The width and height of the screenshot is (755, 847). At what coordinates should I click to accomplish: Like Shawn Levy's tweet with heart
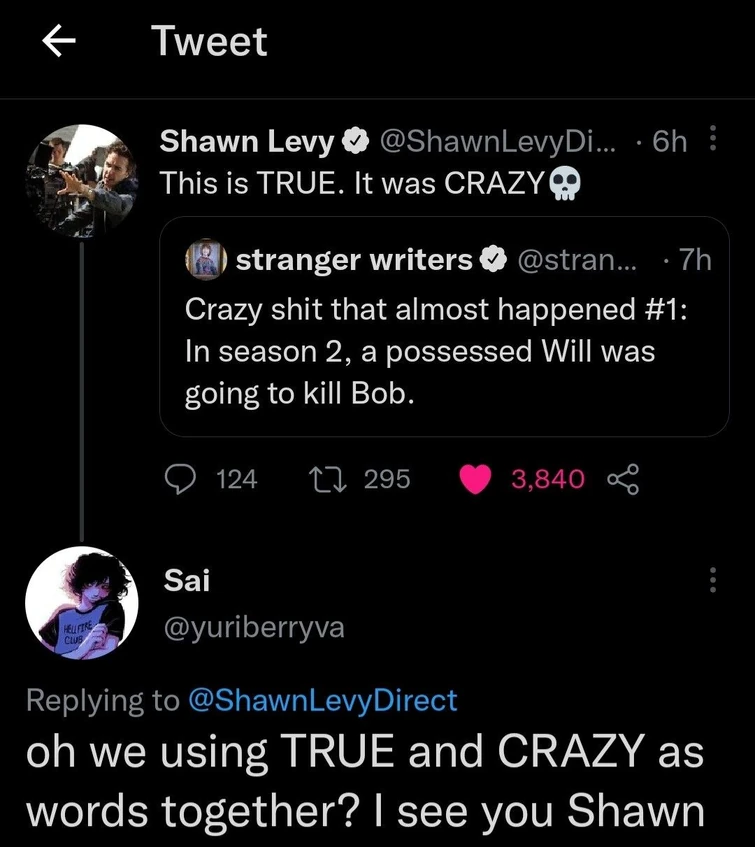tap(474, 480)
